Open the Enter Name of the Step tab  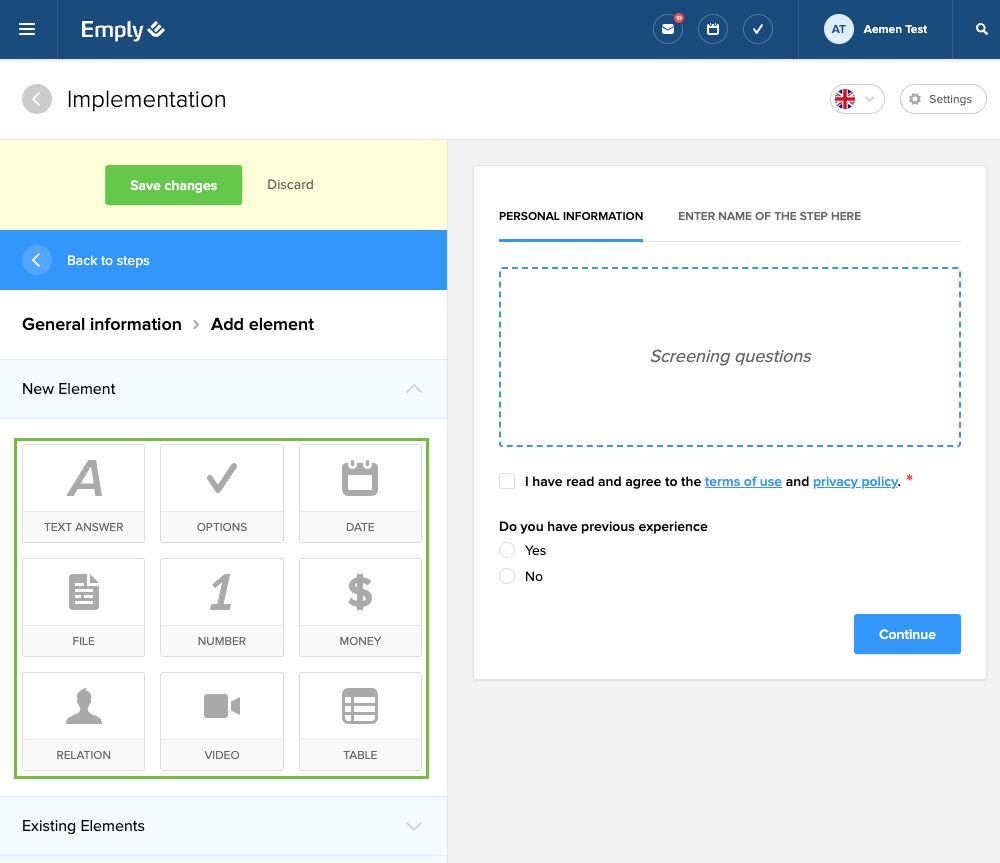click(x=769, y=216)
